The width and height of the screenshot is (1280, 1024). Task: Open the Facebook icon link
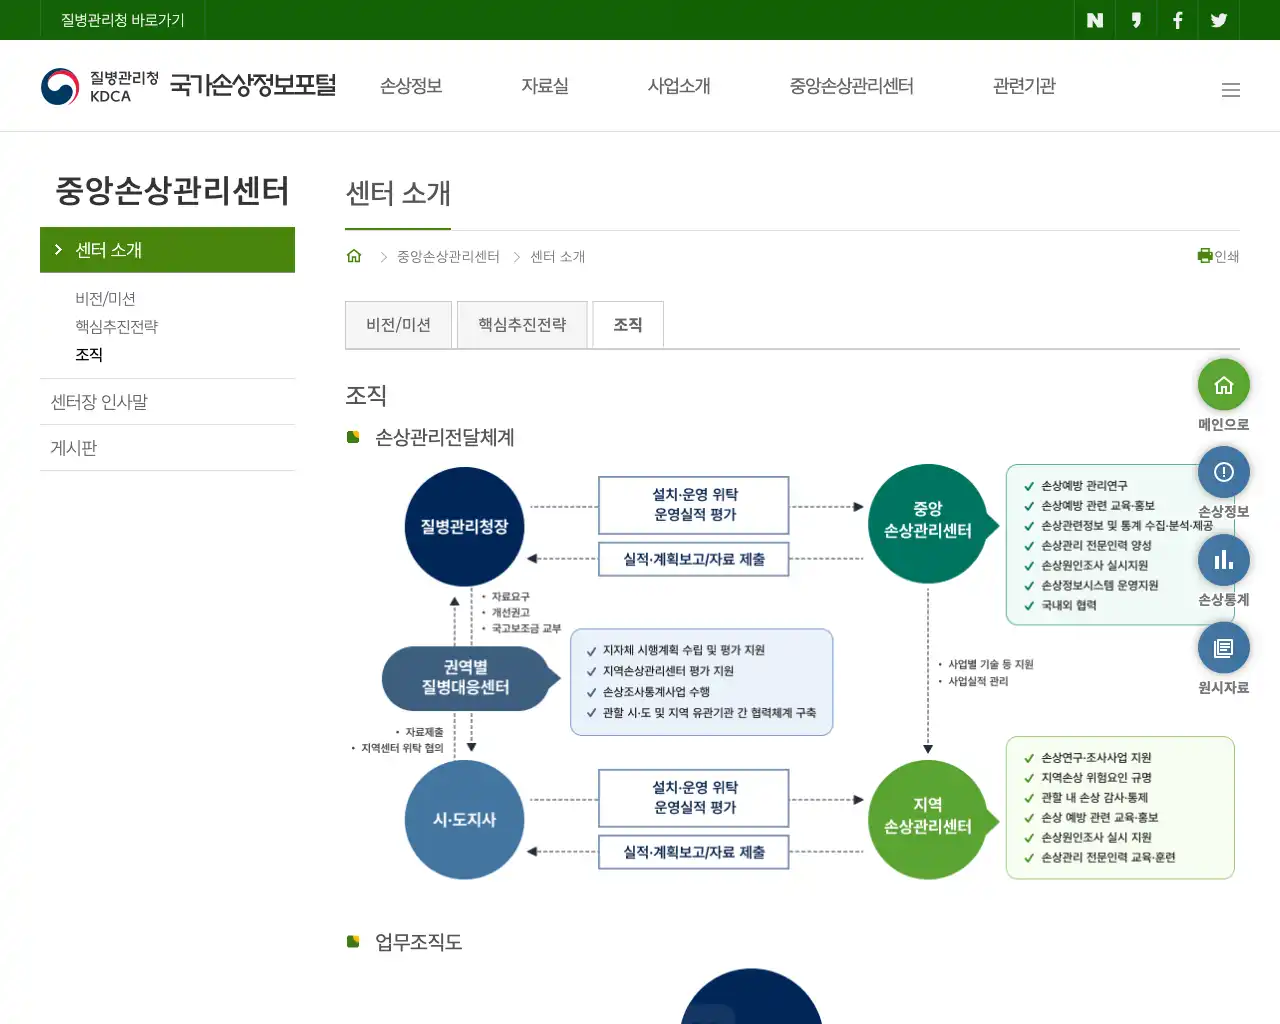pyautogui.click(x=1178, y=20)
